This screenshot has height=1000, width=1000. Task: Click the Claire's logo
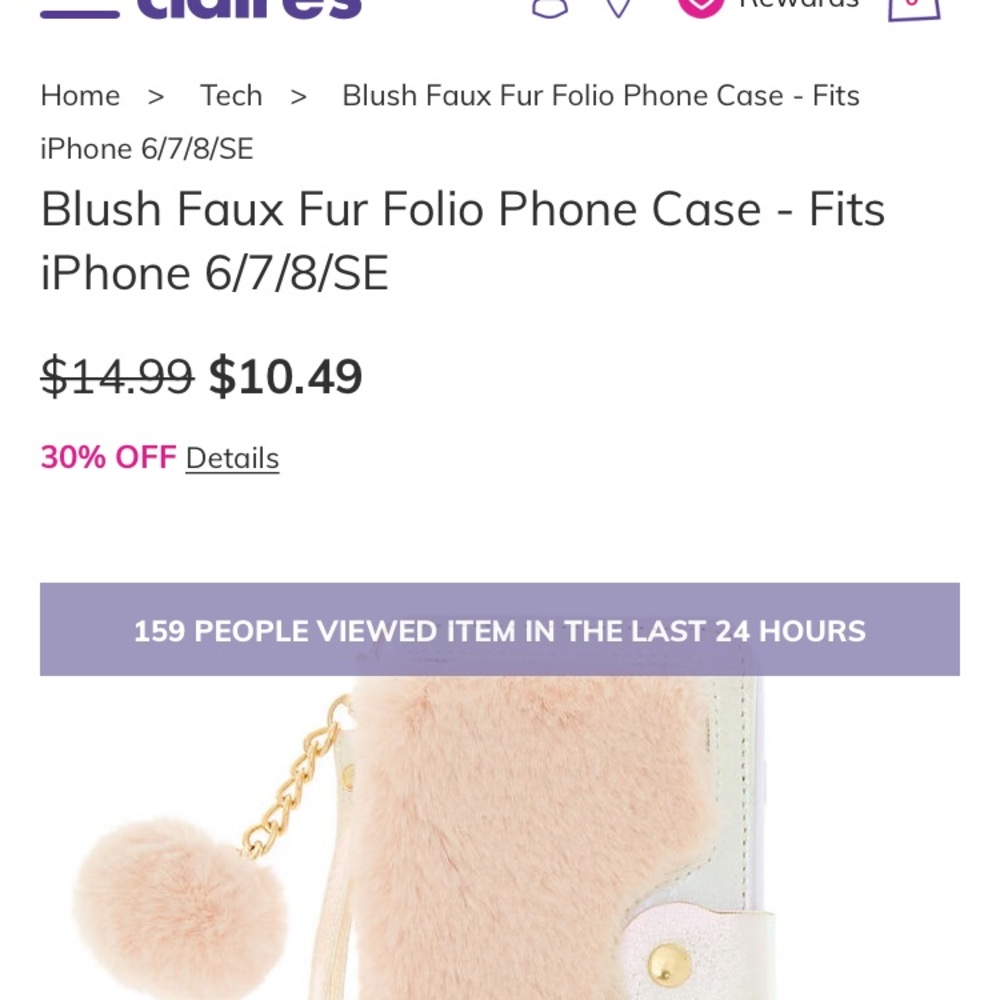[249, 8]
